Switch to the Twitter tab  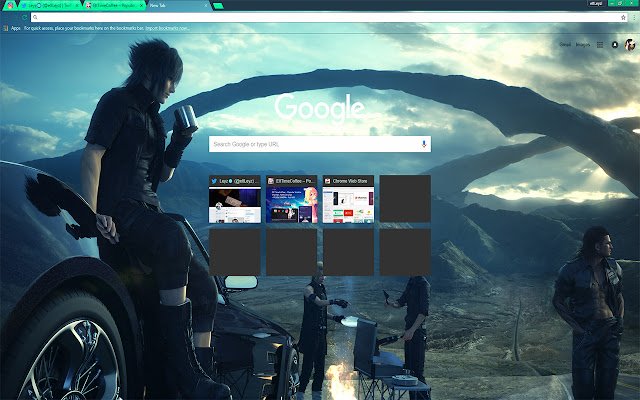click(49, 5)
